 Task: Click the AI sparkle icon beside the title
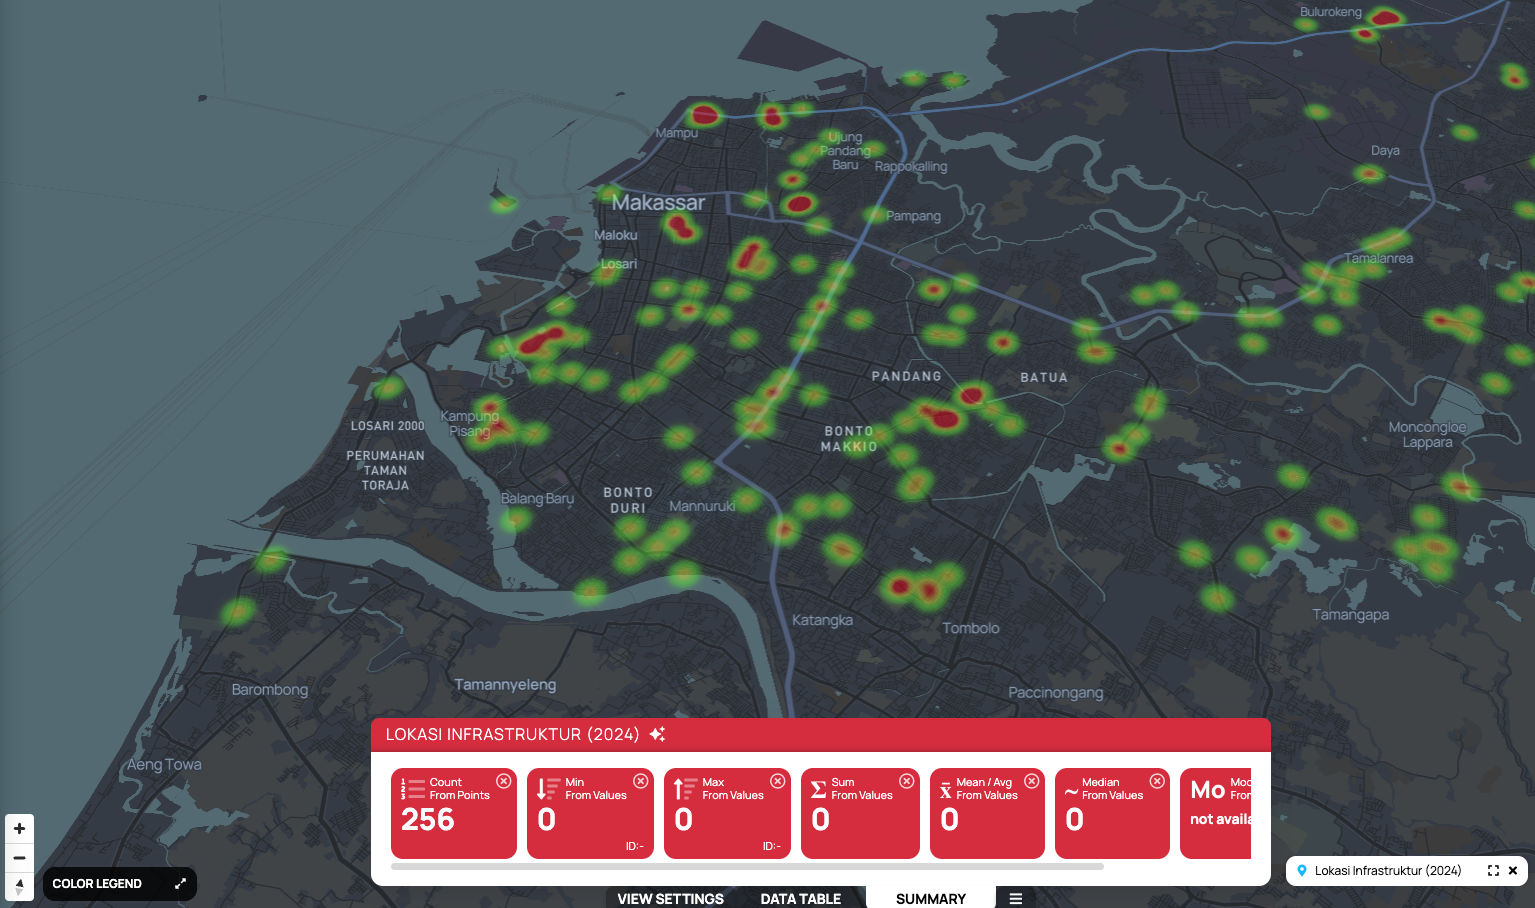(x=657, y=734)
